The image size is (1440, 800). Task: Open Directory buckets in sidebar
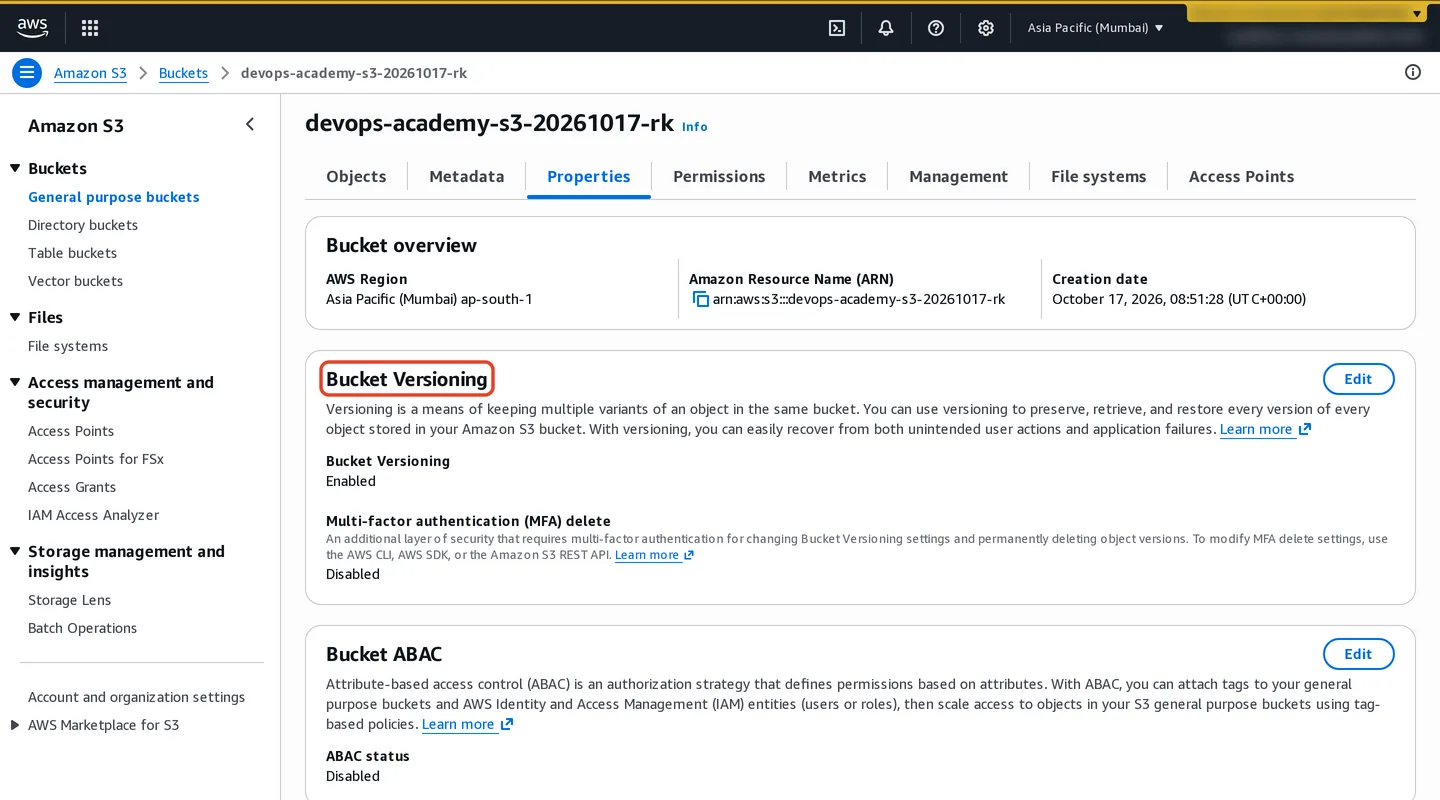click(83, 225)
